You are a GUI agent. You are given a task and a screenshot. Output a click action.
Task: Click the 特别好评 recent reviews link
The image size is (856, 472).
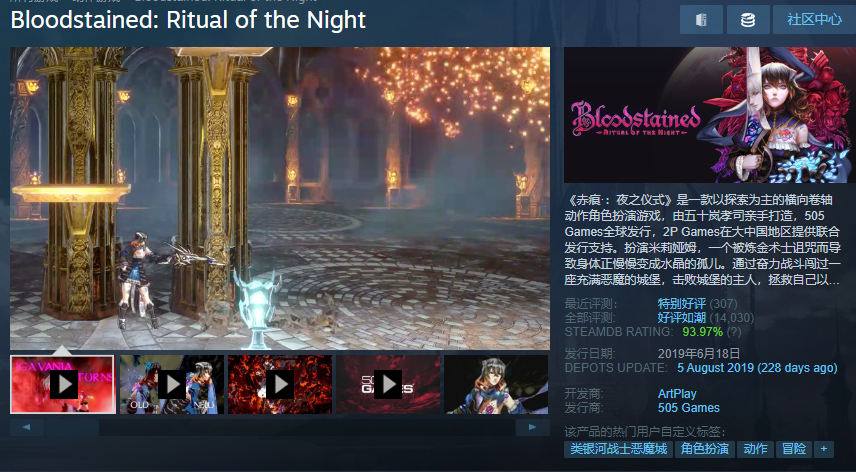pyautogui.click(x=681, y=303)
